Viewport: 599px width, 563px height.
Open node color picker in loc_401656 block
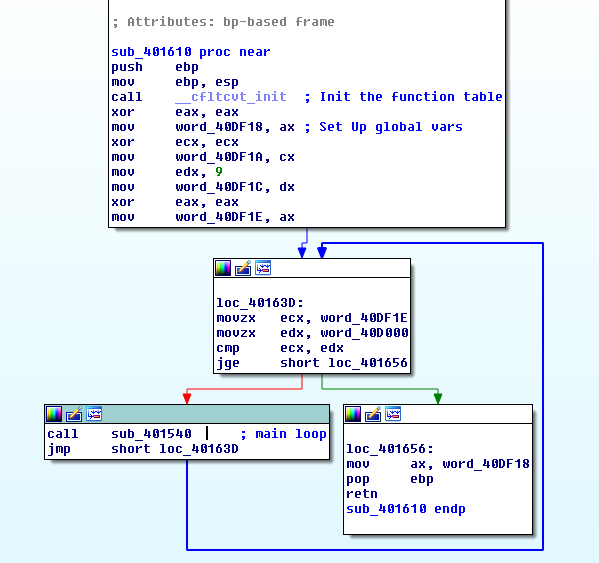coord(353,414)
